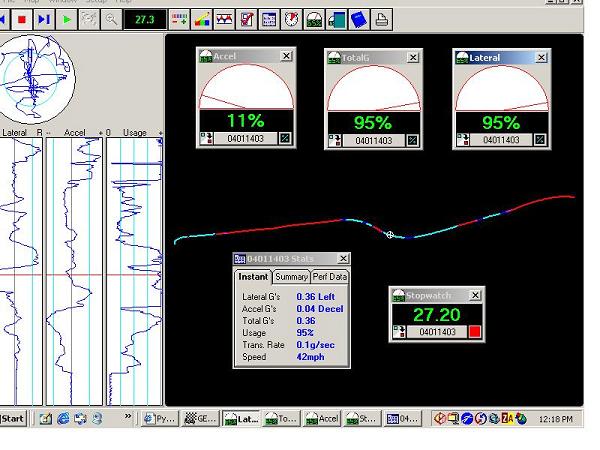Click the printer icon in toolbar
This screenshot has height=450, width=600.
[381, 19]
